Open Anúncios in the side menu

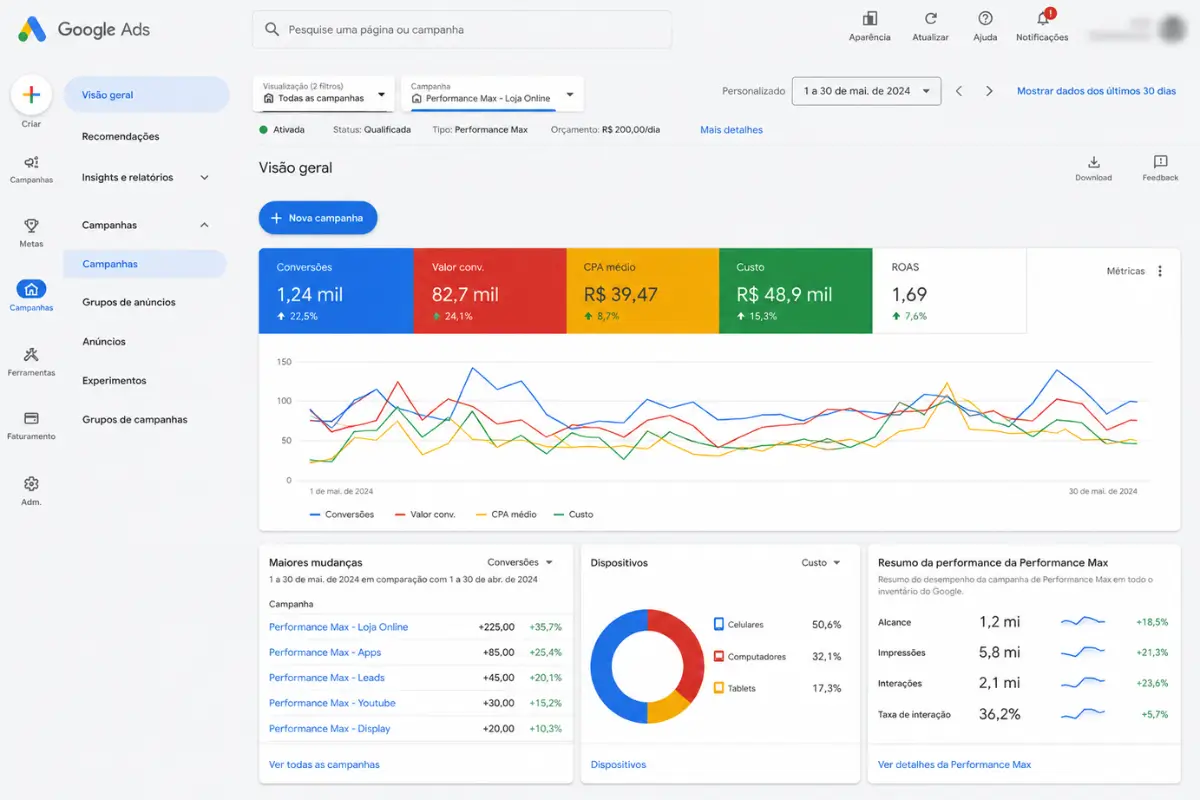[104, 342]
